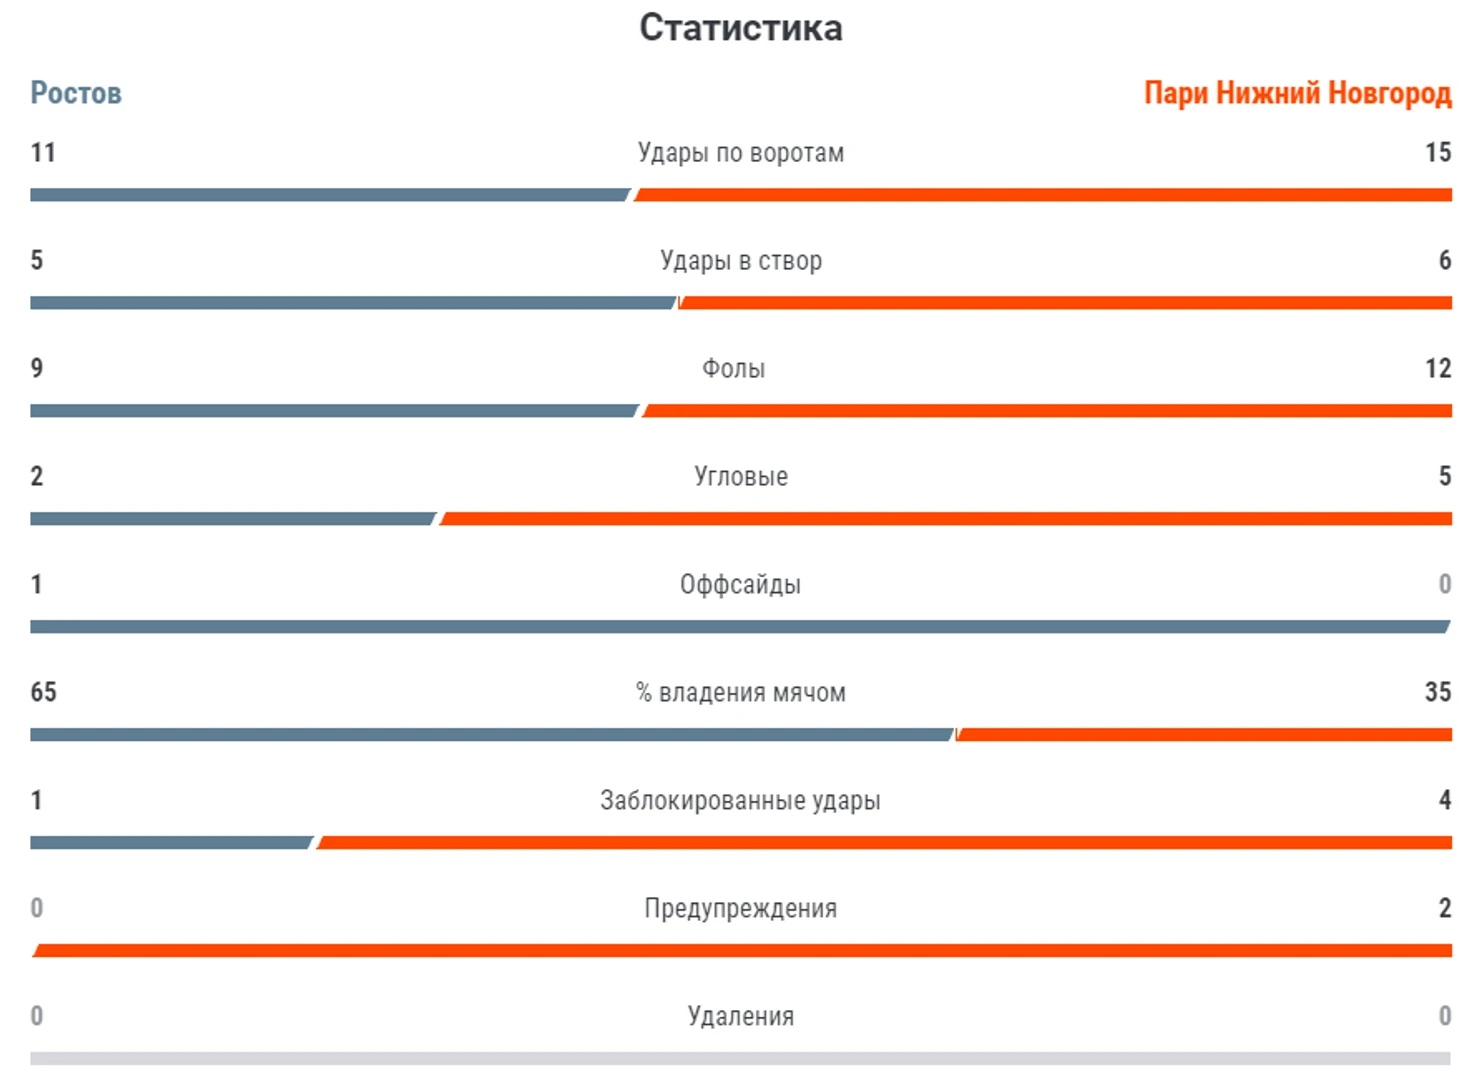
Task: Click the blue possession bar showing 65
Action: 492,735
